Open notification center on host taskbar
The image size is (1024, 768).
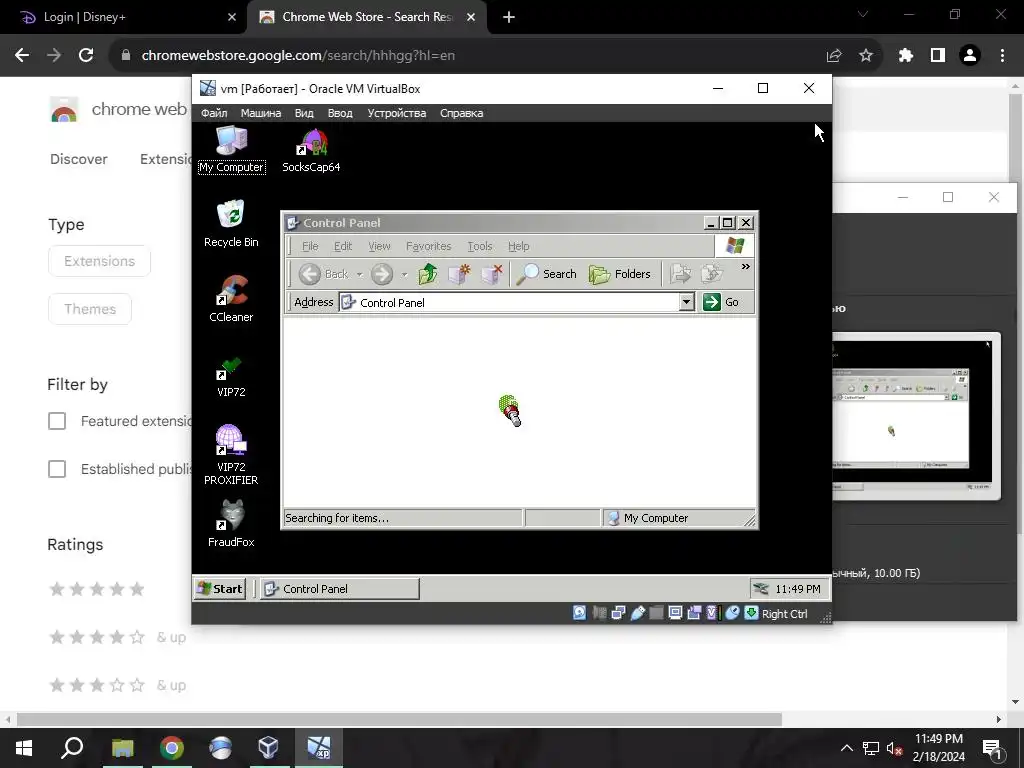click(x=992, y=748)
